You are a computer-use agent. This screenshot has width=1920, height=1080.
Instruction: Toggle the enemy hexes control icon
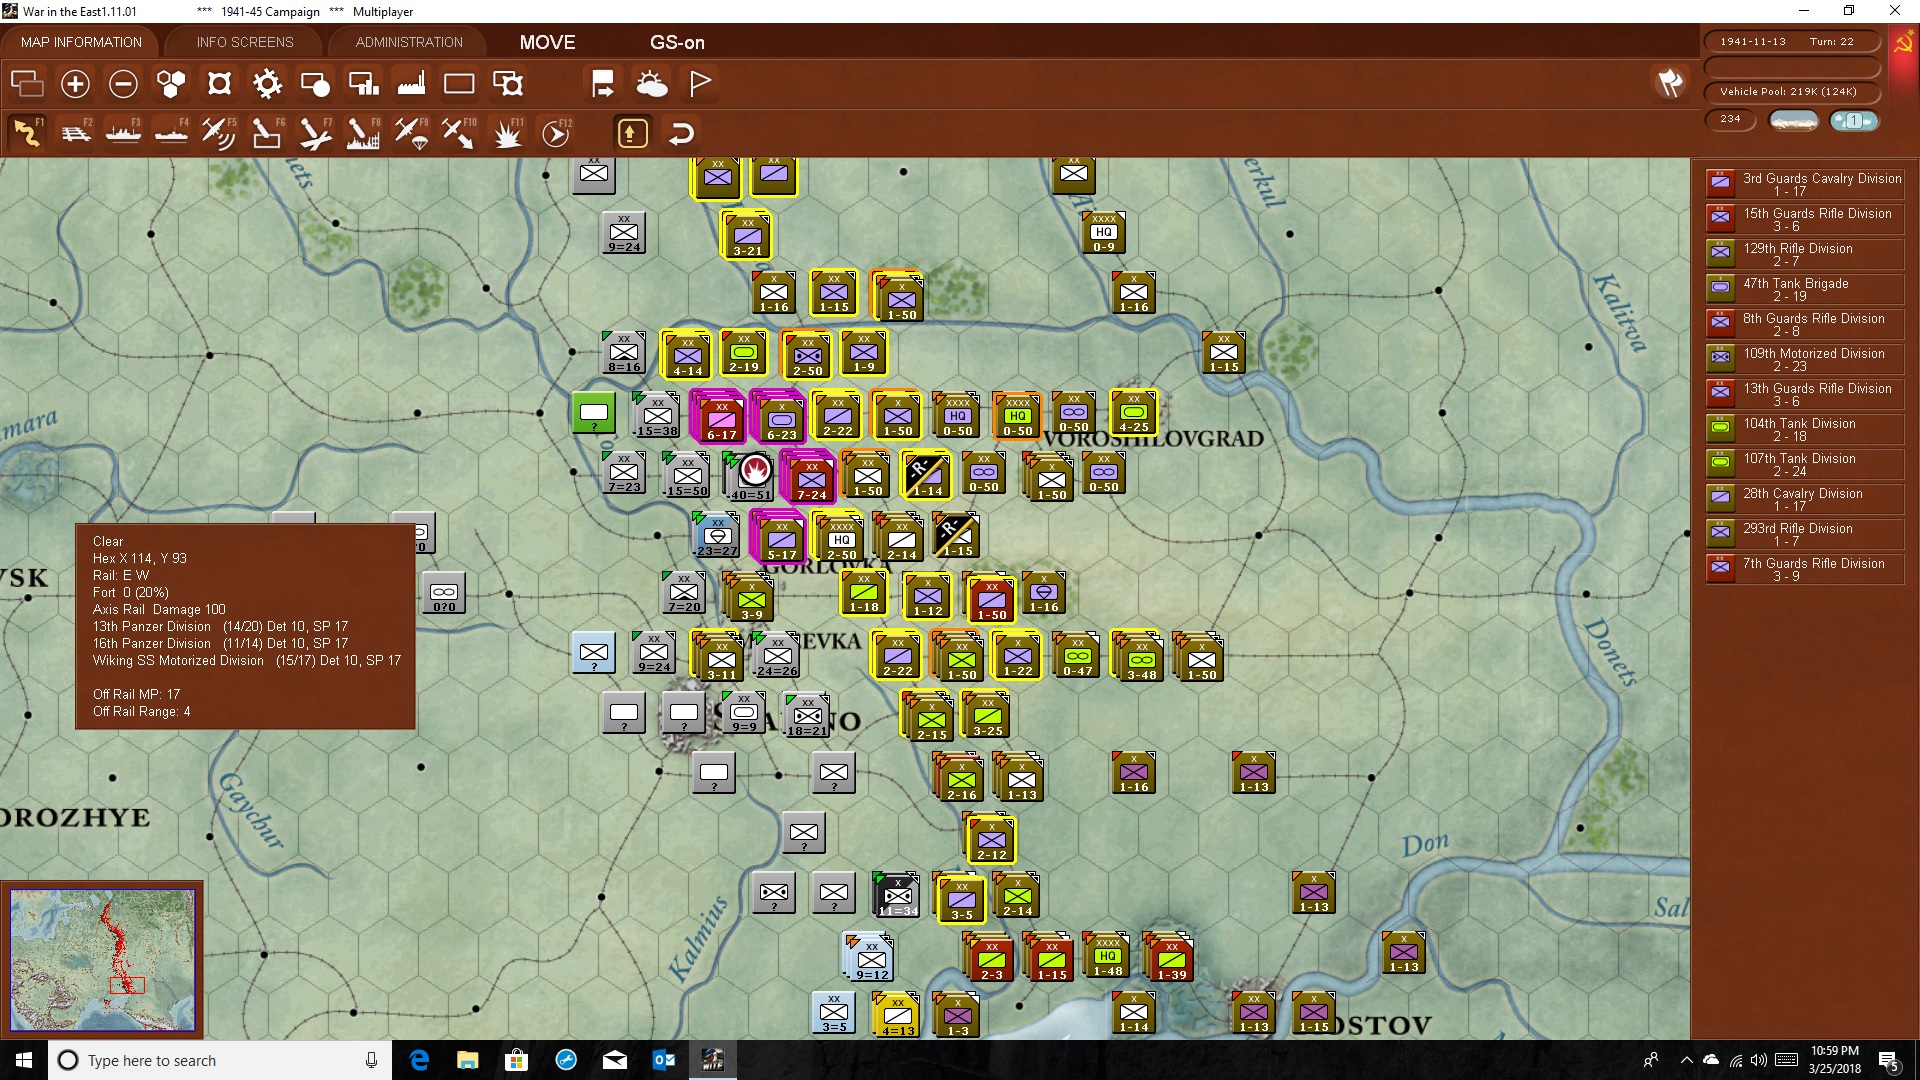point(219,84)
